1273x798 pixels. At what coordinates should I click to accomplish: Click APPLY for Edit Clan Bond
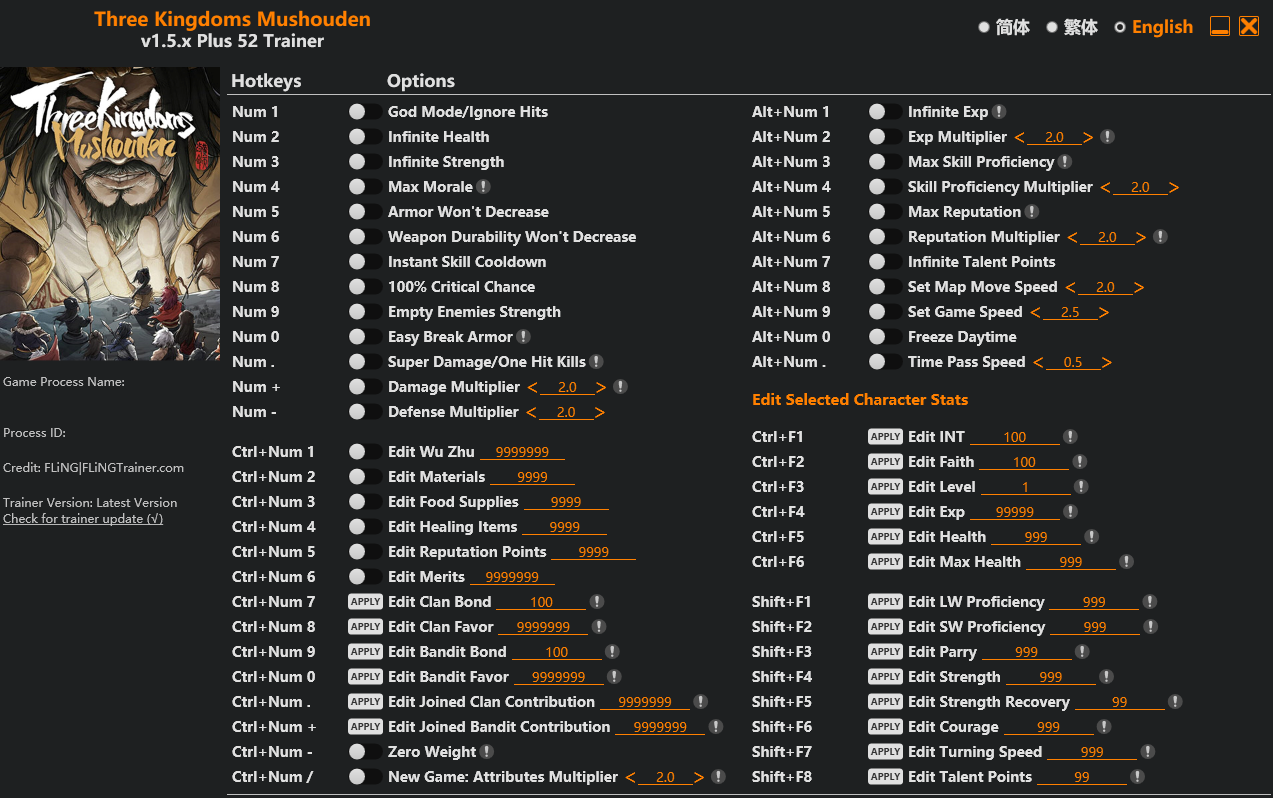365,602
